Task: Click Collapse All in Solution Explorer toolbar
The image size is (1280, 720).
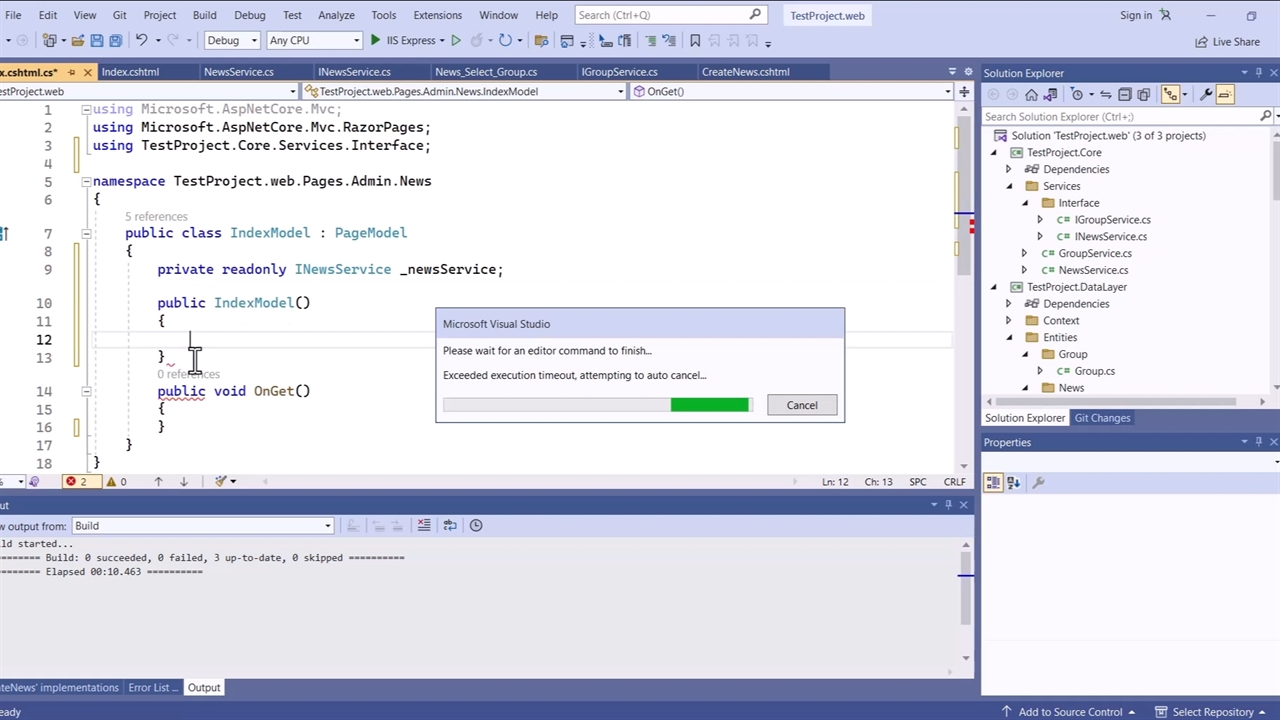Action: click(x=1125, y=94)
